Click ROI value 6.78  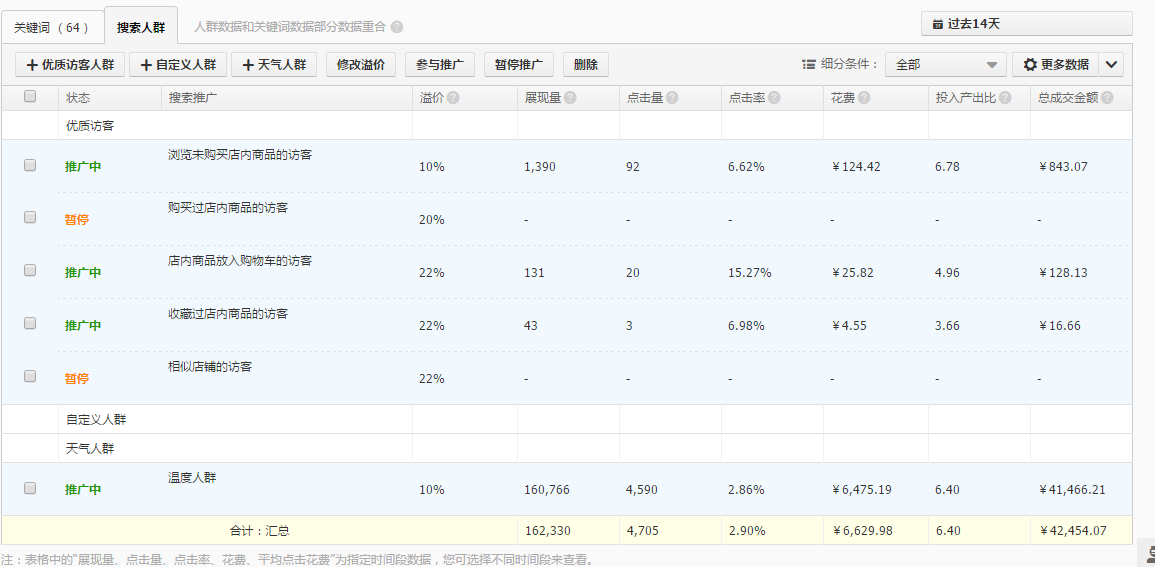tap(947, 167)
